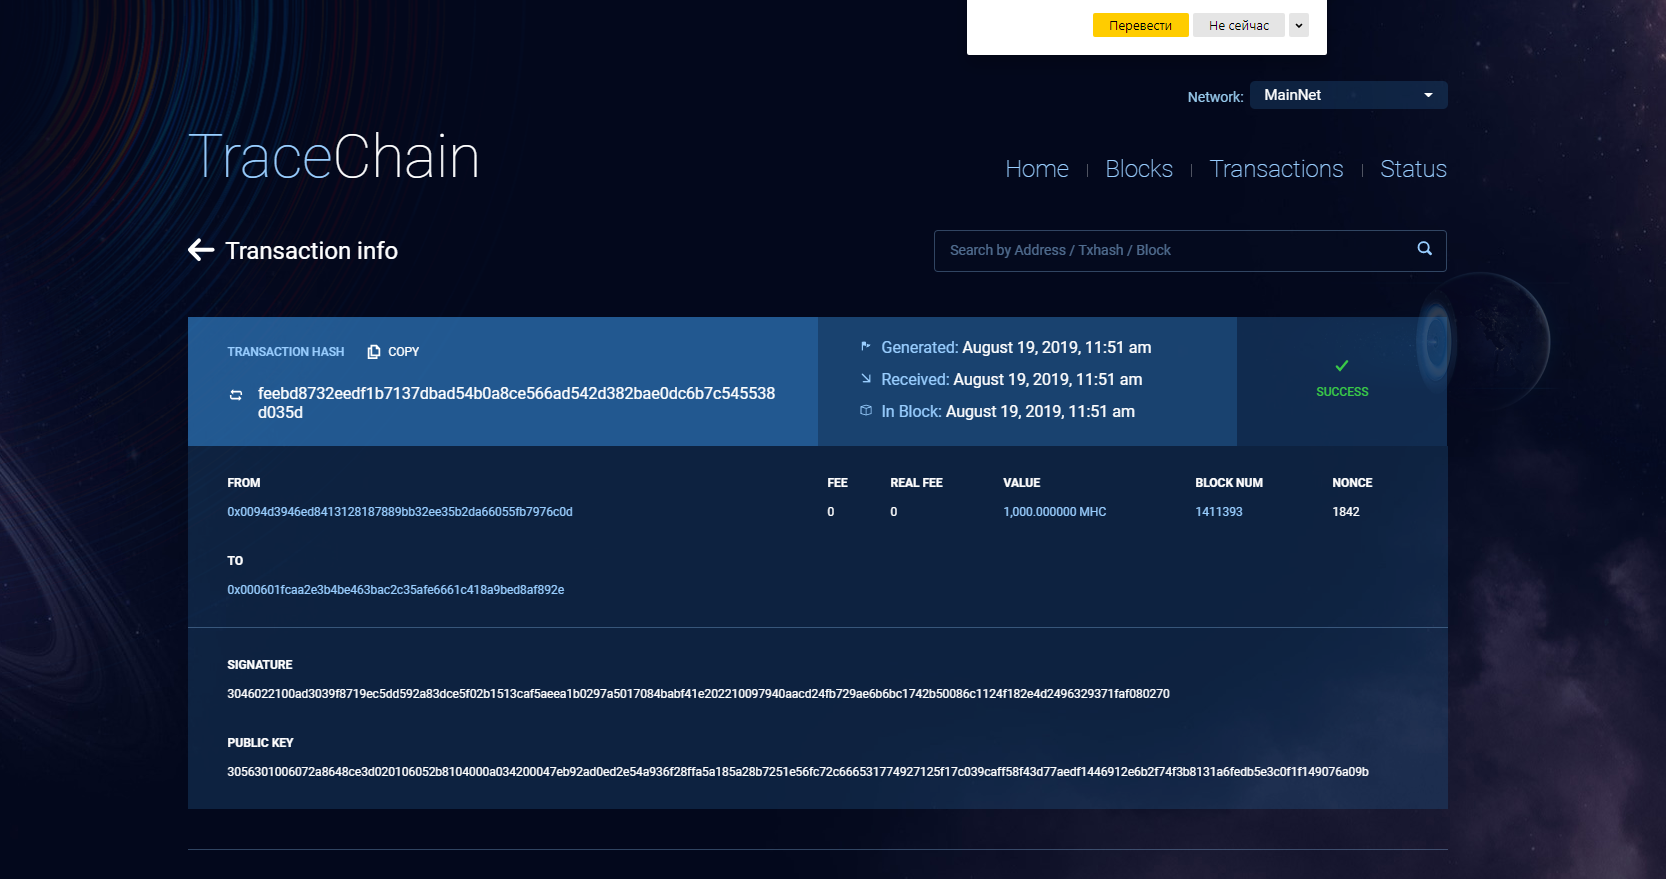Click the public key string starting 3056301006

[x=798, y=772]
